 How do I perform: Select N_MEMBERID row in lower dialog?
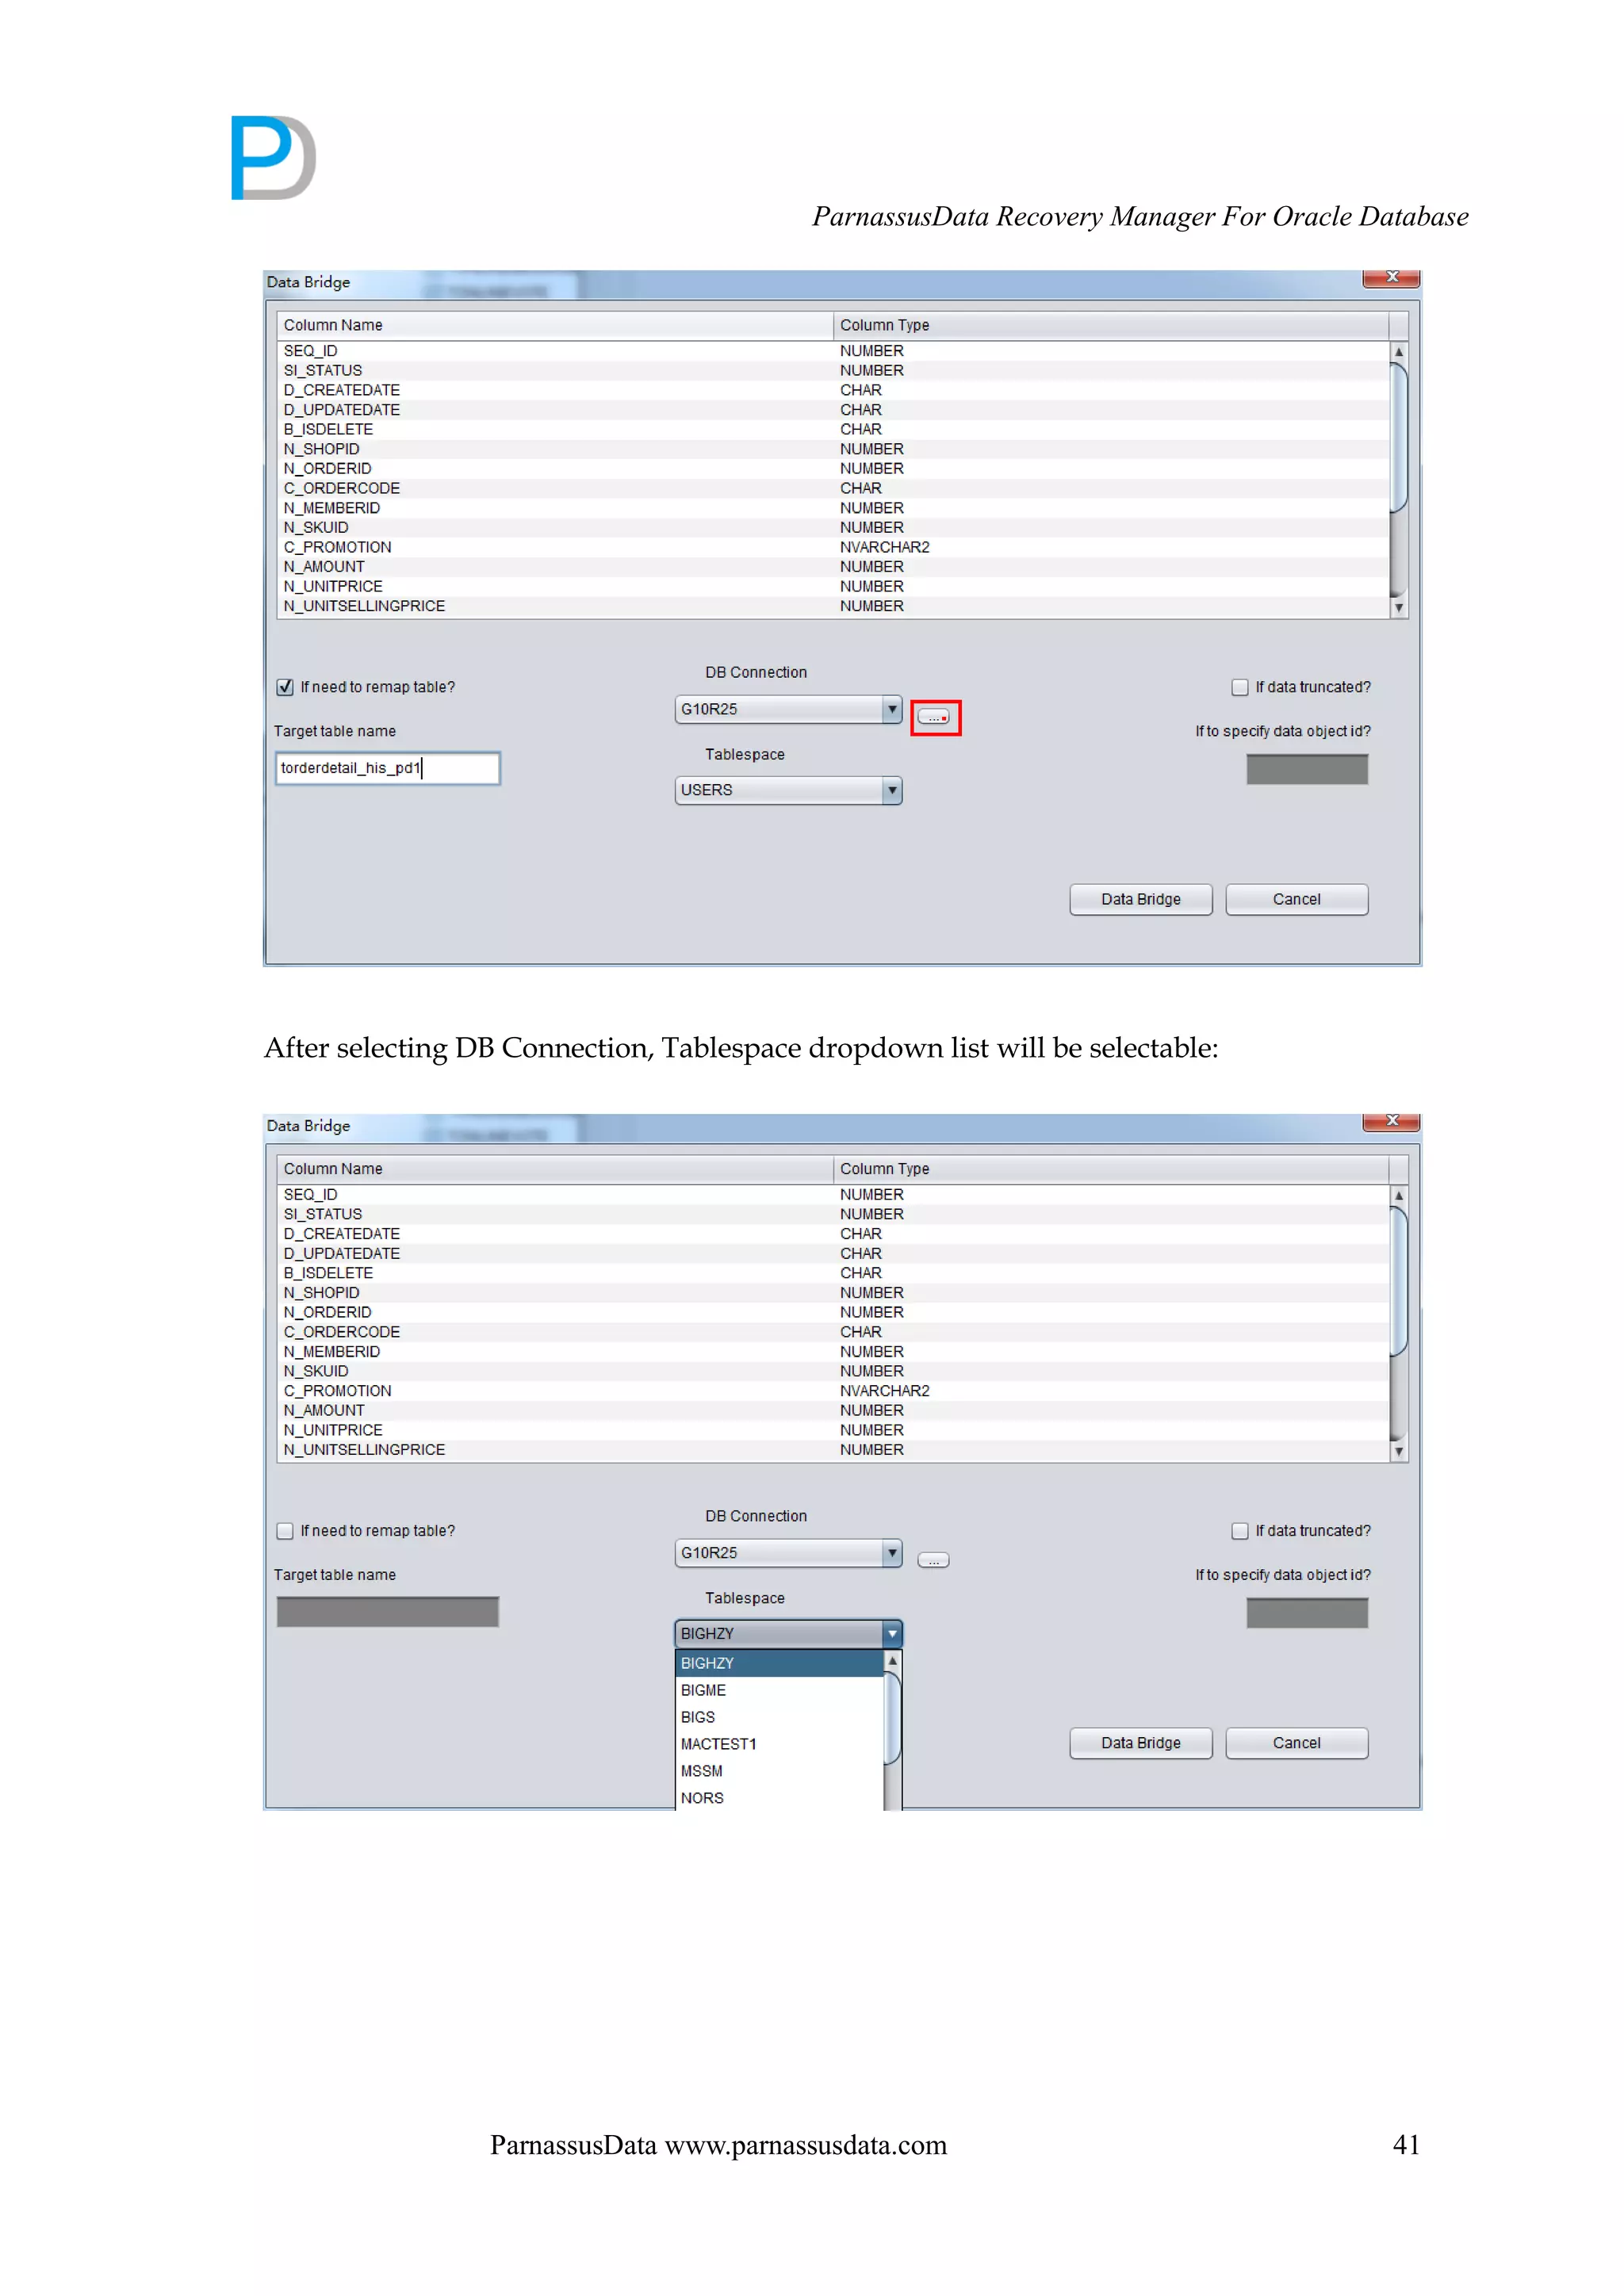(x=833, y=1352)
